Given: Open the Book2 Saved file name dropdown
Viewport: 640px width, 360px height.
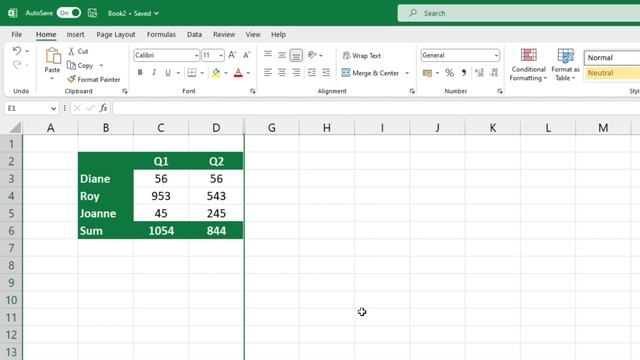Looking at the screenshot, I should coord(133,13).
